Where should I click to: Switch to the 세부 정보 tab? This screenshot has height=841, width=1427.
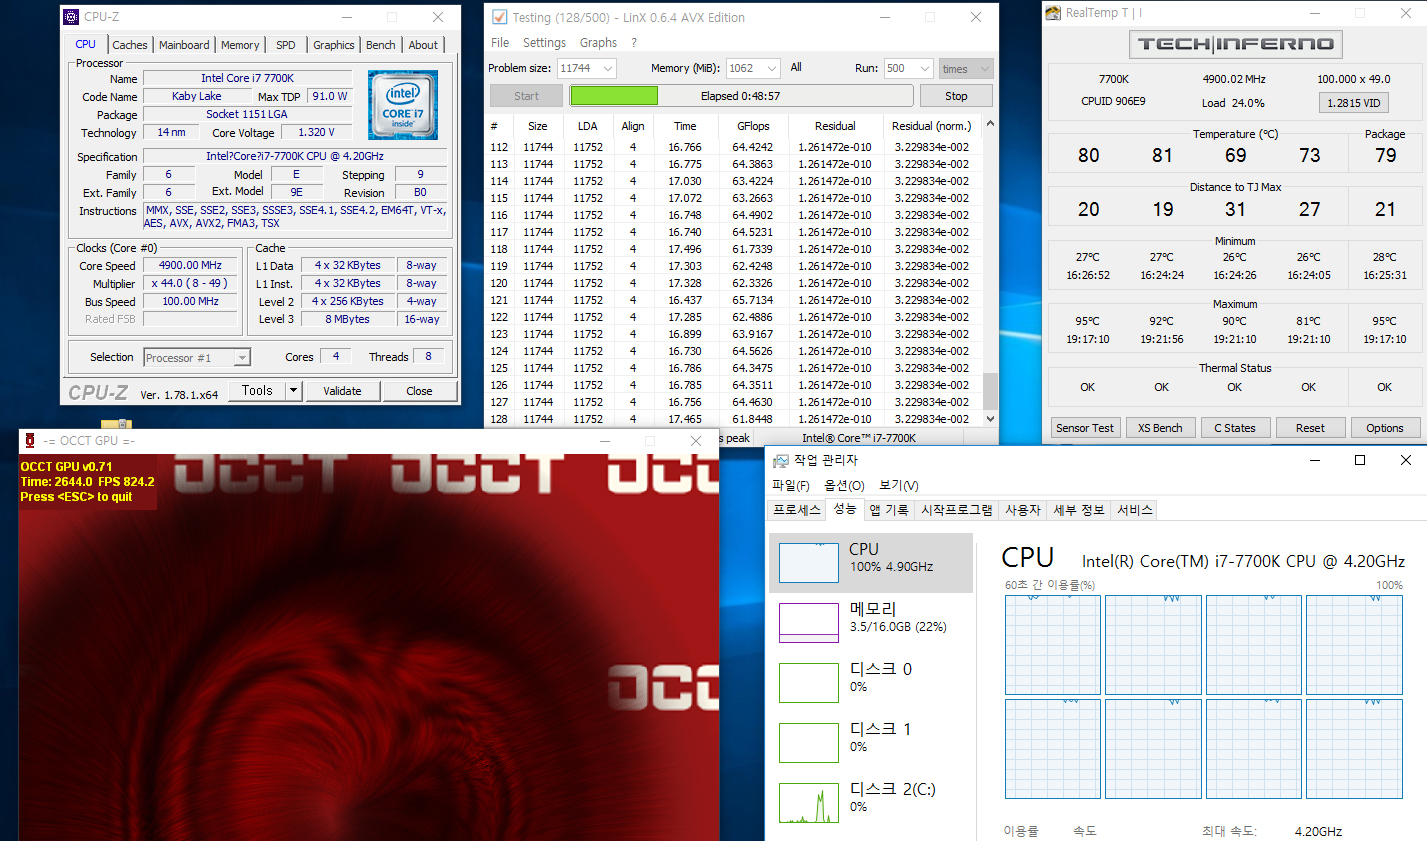click(1079, 510)
